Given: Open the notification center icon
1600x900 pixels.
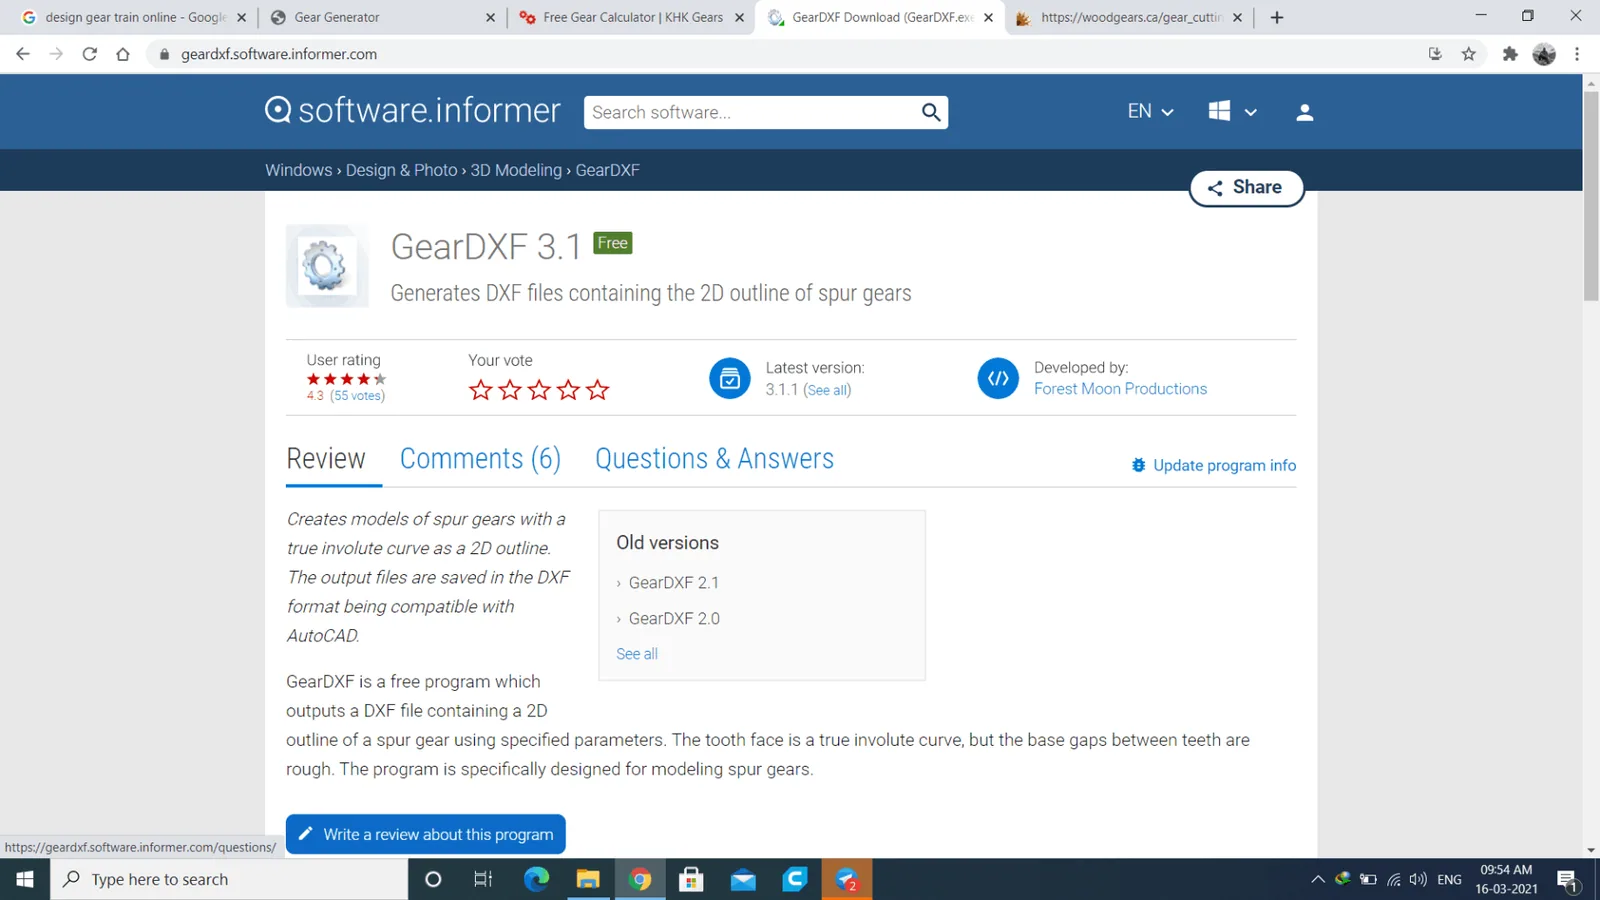Looking at the screenshot, I should coord(1568,880).
